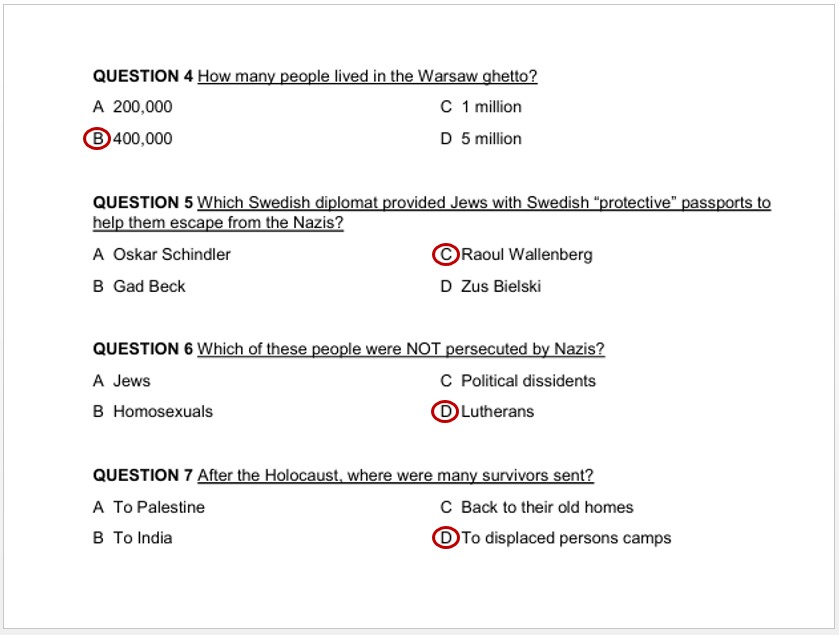Choose answer Gad Beck

coord(140,287)
